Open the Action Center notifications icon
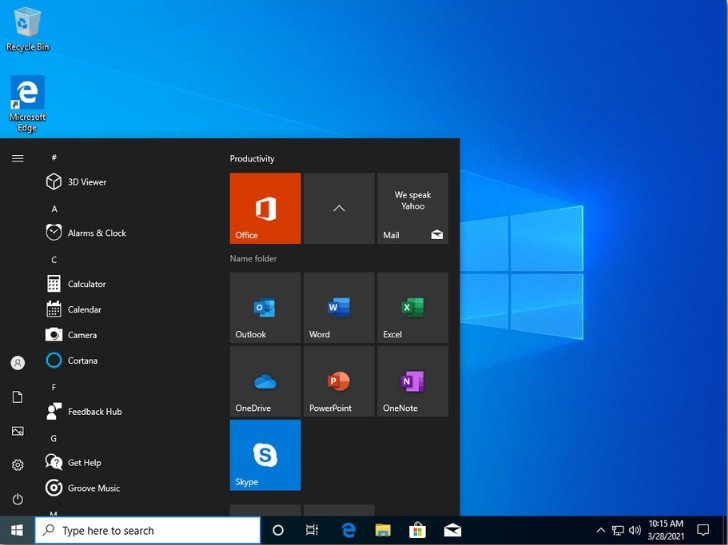 pos(703,530)
